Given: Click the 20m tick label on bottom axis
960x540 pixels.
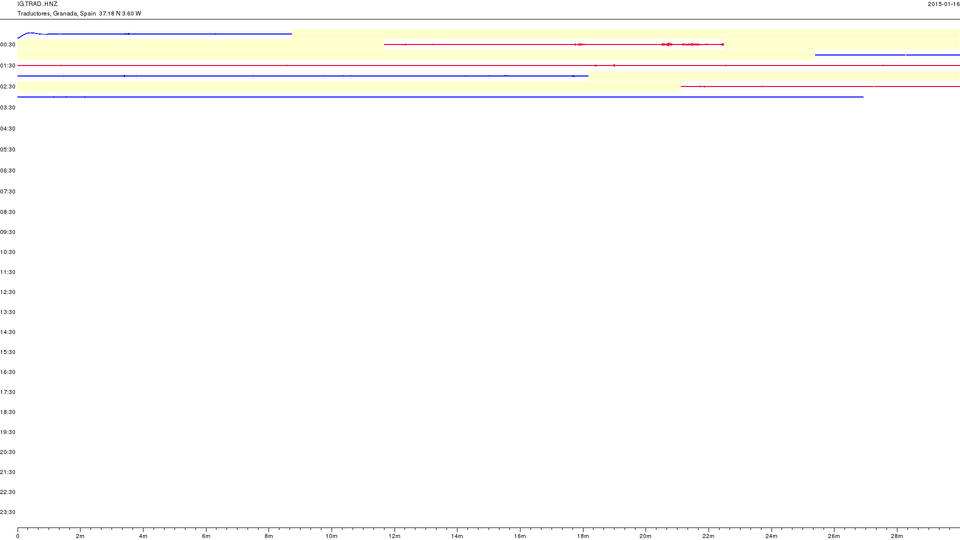Looking at the screenshot, I should click(645, 536).
